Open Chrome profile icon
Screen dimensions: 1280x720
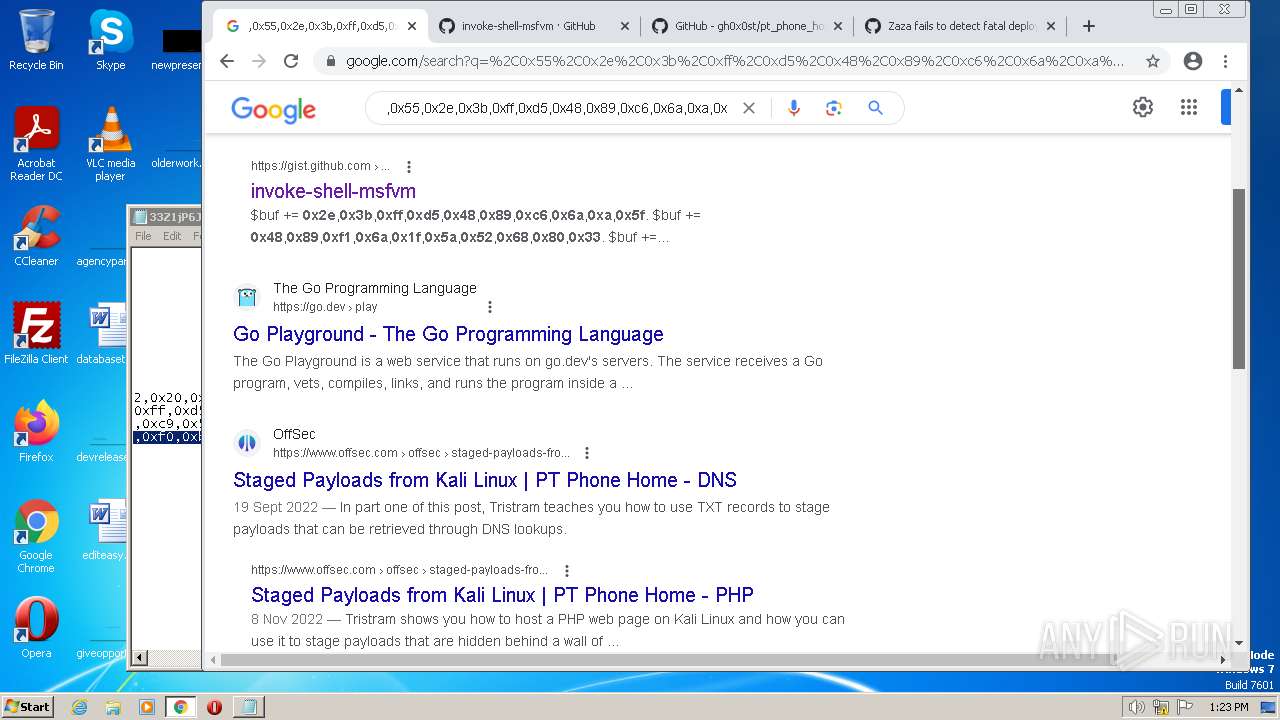[1192, 61]
